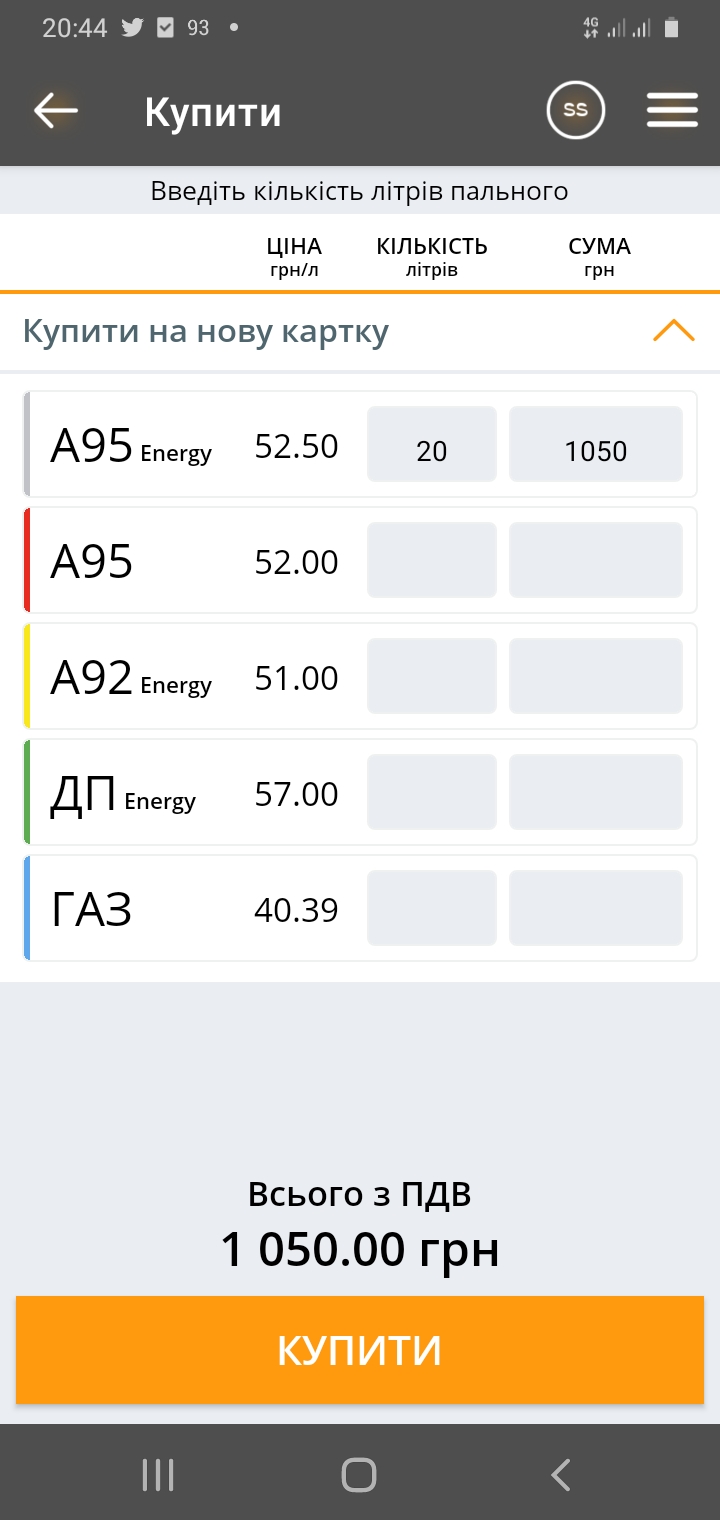This screenshot has height=1520, width=720.
Task: Tap the Android back navigation chevron
Action: pos(561,1475)
